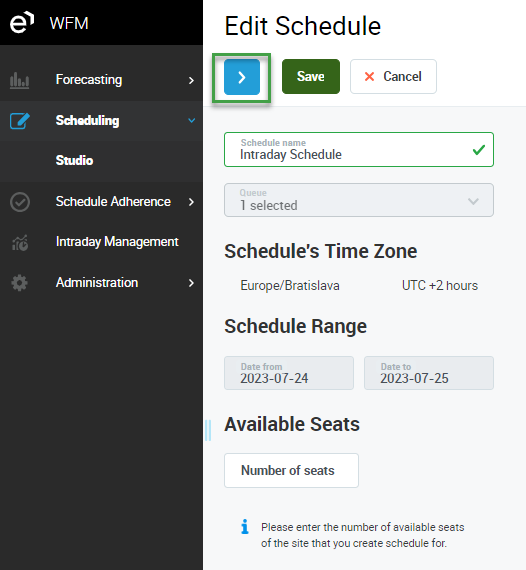Open the Studio submenu item

pyautogui.click(x=75, y=160)
